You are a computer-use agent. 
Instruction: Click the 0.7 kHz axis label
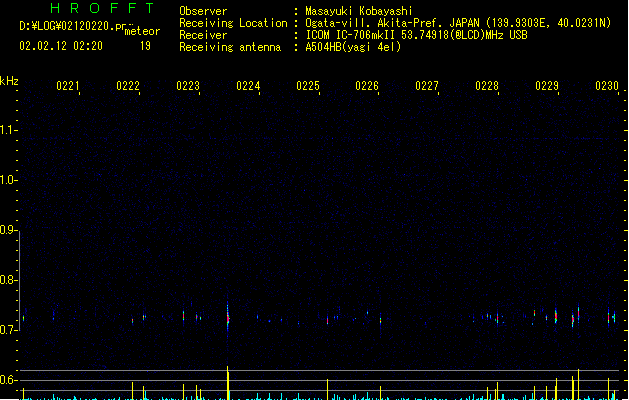coord(8,330)
